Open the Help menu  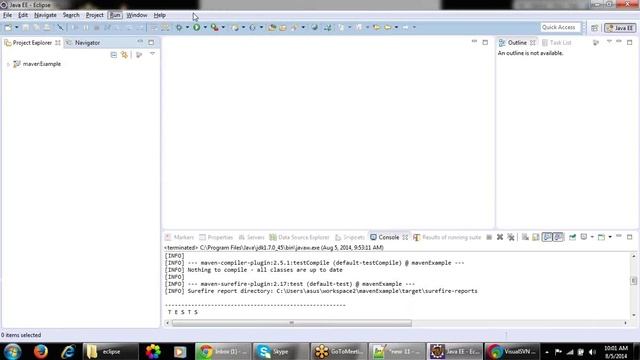[x=160, y=15]
